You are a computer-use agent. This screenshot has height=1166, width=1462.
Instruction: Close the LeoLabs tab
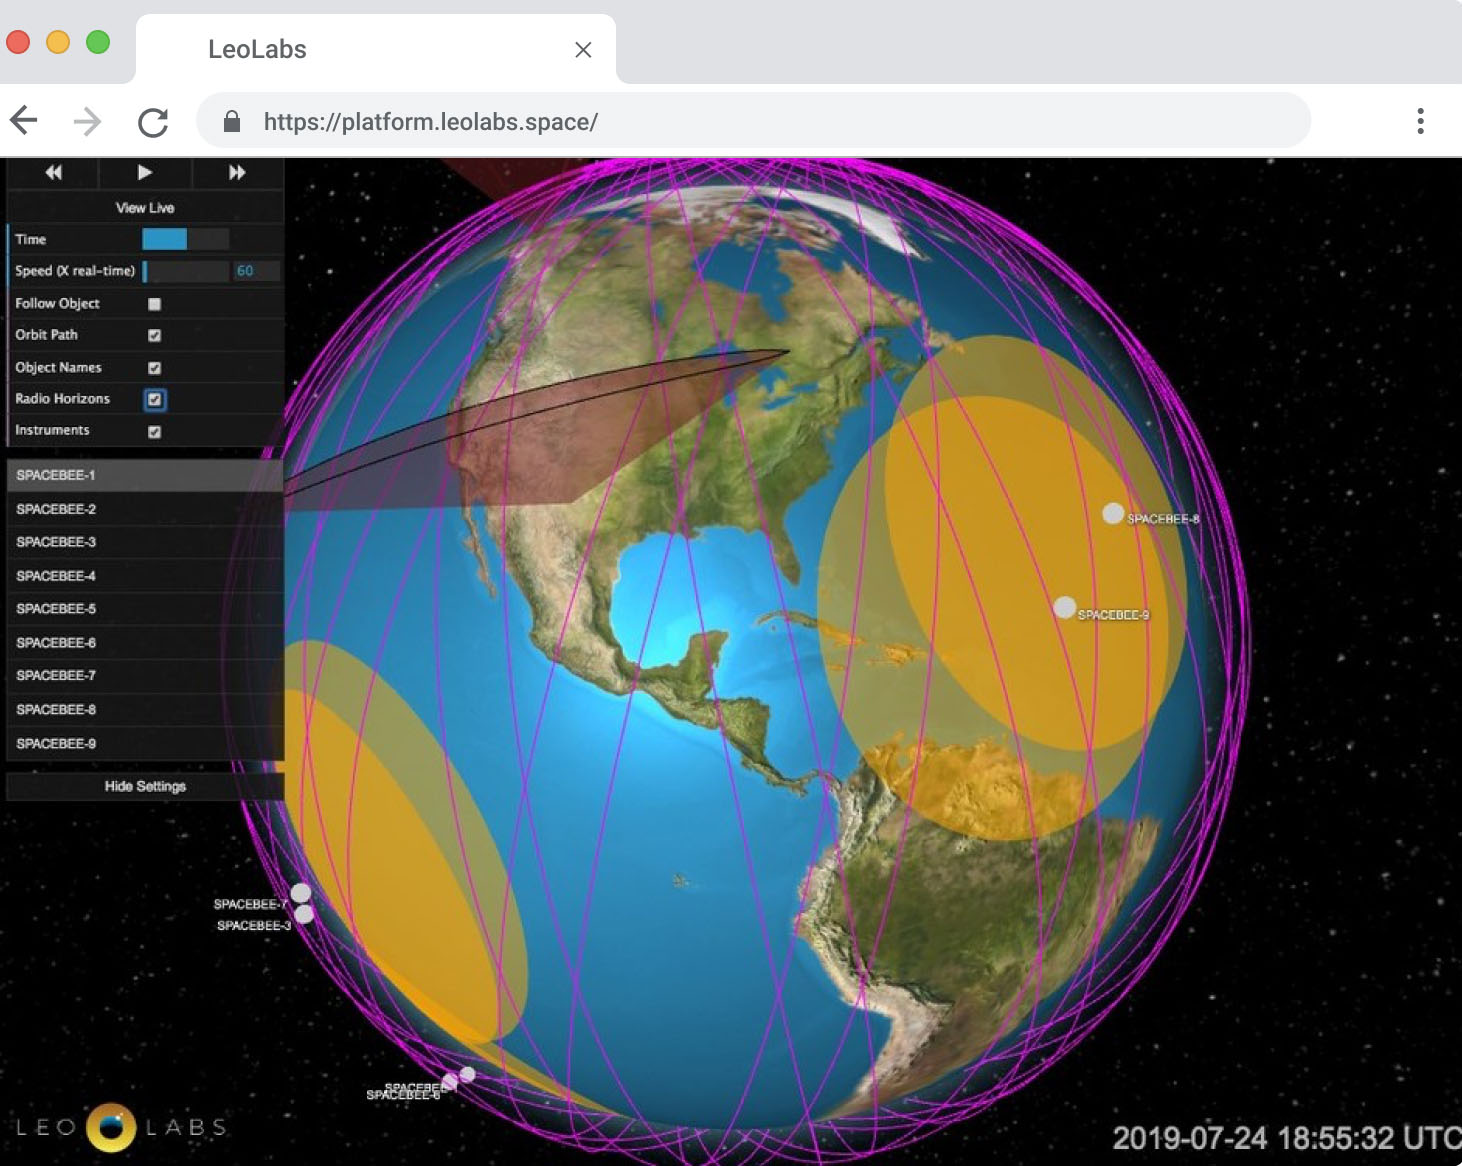pos(583,50)
